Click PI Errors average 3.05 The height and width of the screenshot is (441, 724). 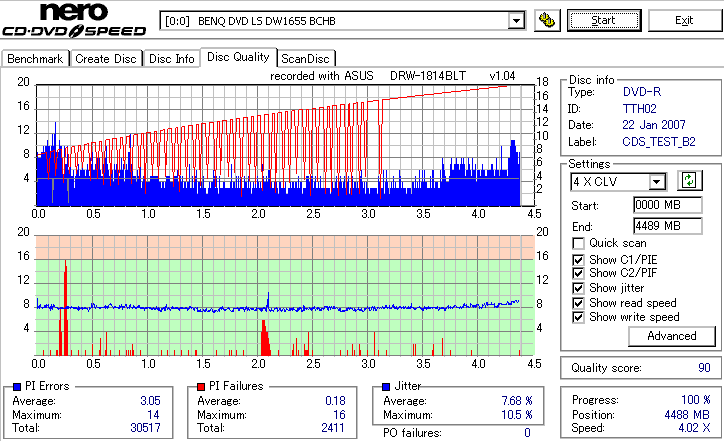(x=151, y=401)
